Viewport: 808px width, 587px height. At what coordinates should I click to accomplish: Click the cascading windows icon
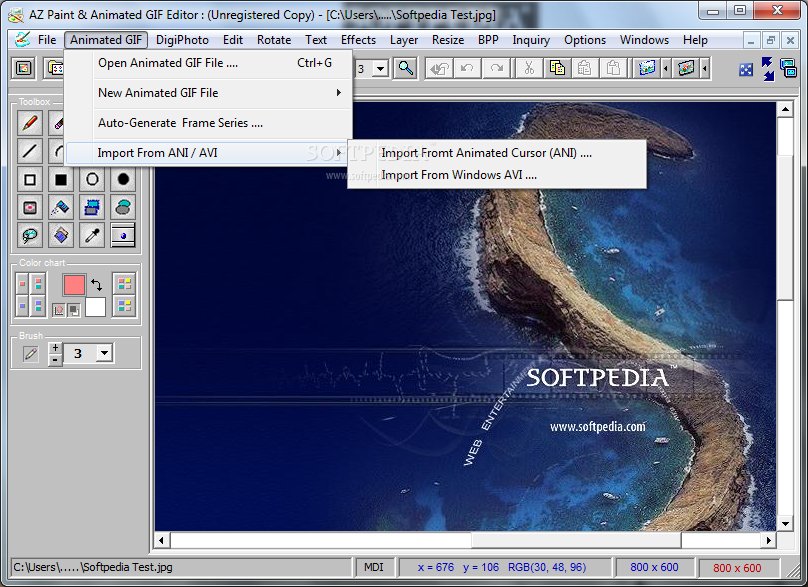click(788, 68)
